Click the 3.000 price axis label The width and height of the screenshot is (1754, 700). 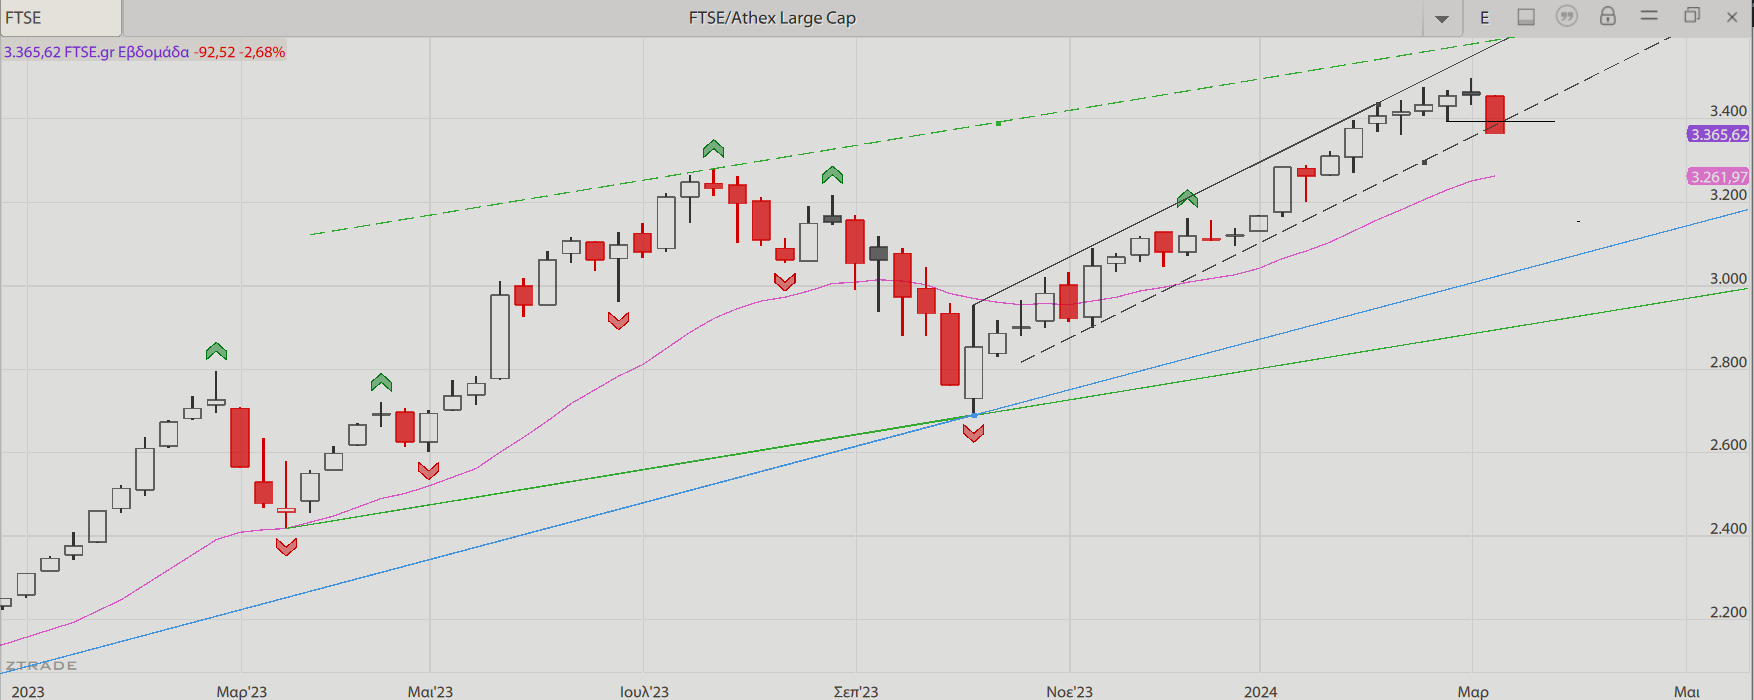click(1728, 279)
